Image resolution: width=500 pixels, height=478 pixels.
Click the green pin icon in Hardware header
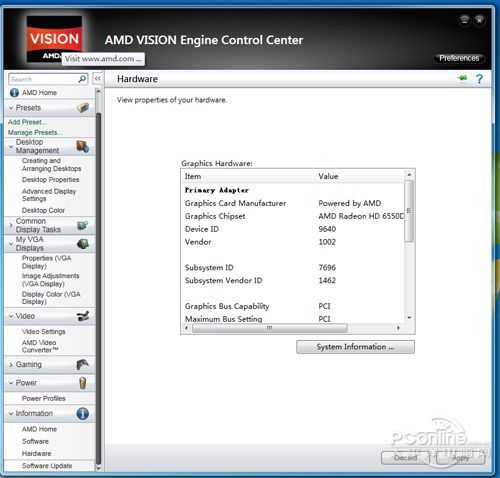pyautogui.click(x=462, y=78)
